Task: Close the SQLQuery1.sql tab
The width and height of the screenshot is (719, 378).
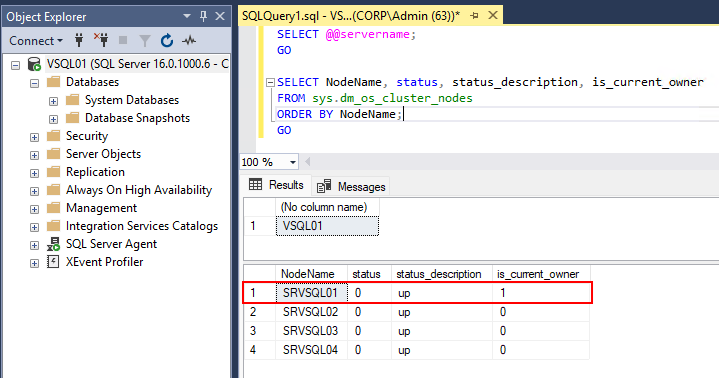Action: [x=493, y=15]
